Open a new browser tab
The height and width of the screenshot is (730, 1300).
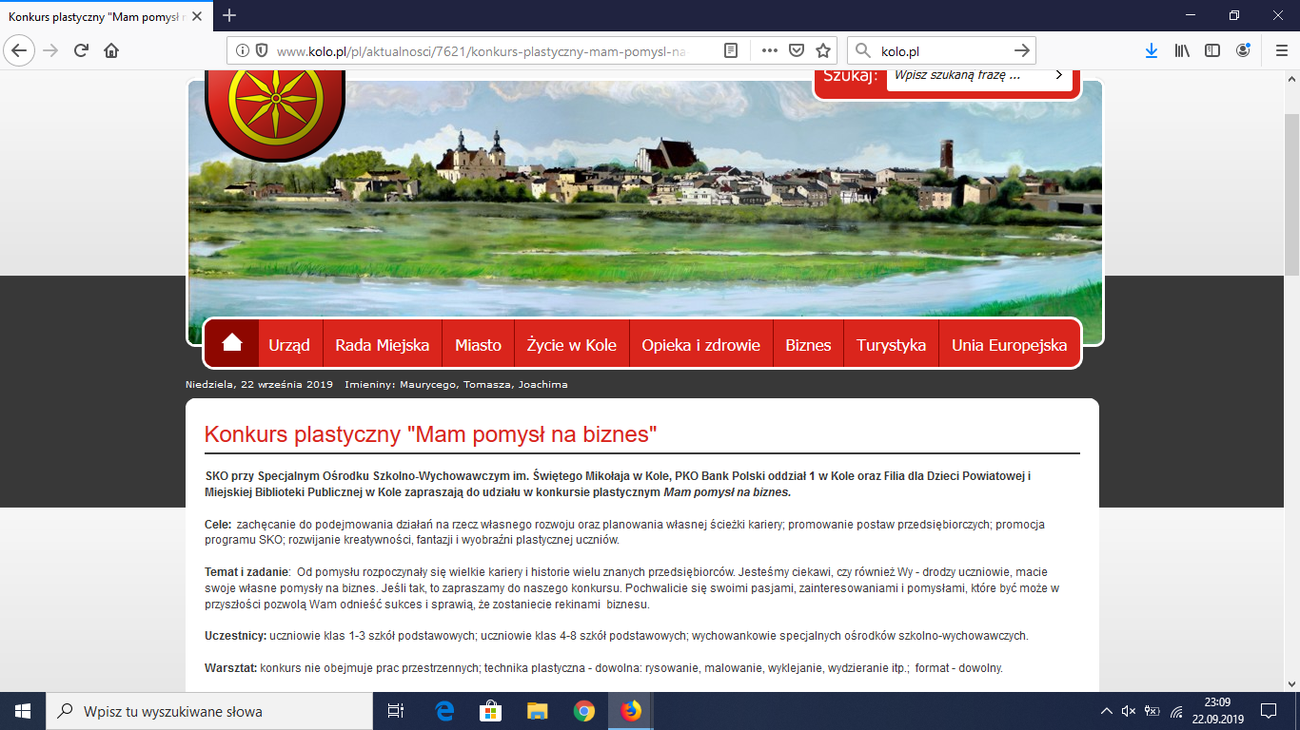coord(230,15)
